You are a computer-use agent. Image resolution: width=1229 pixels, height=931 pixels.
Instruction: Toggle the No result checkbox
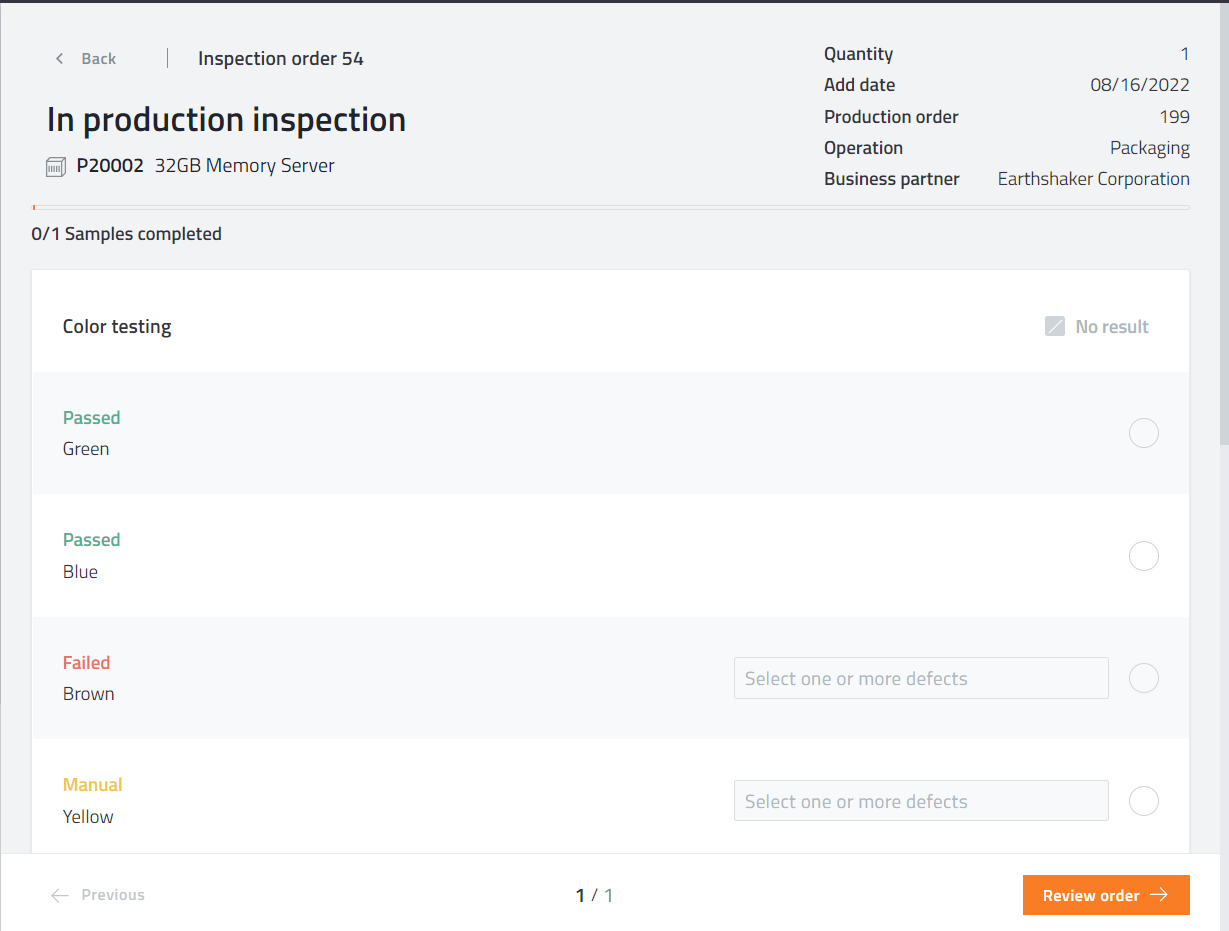[1055, 327]
